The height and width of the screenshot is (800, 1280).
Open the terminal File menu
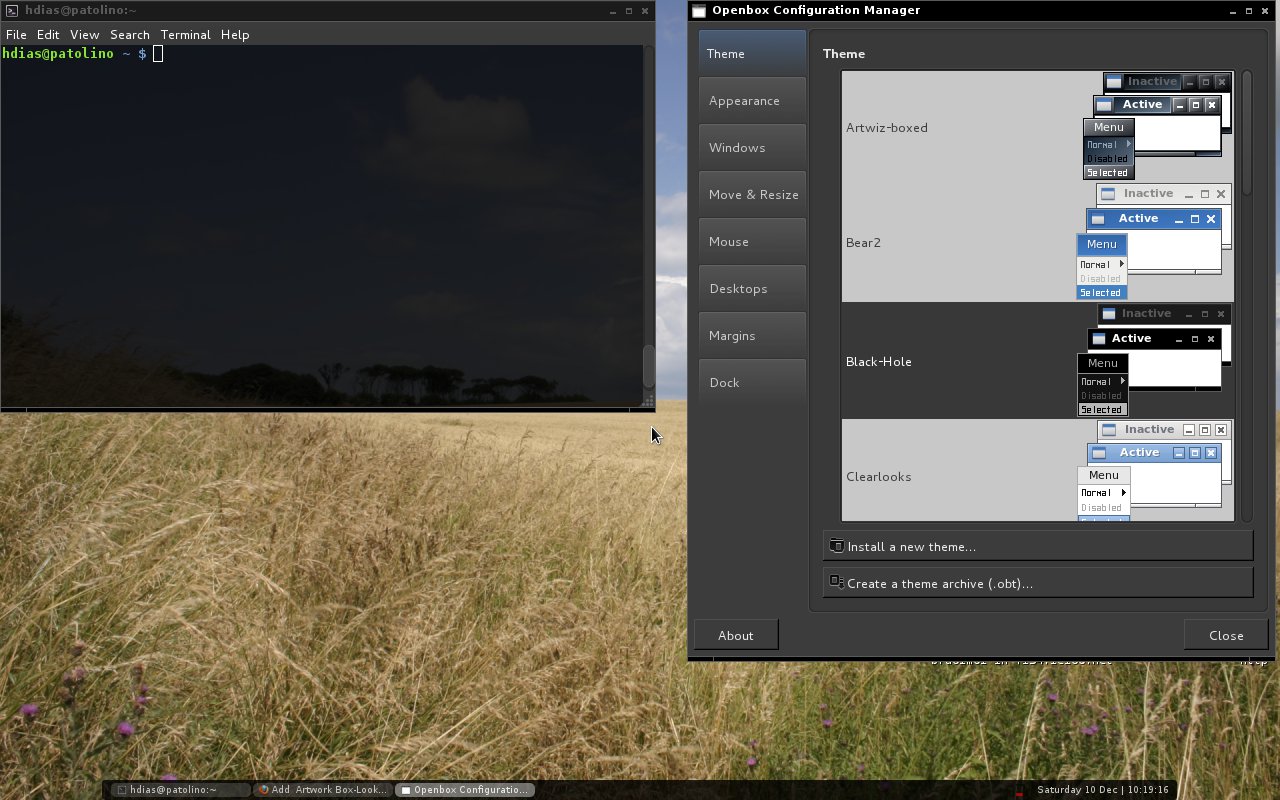click(16, 34)
